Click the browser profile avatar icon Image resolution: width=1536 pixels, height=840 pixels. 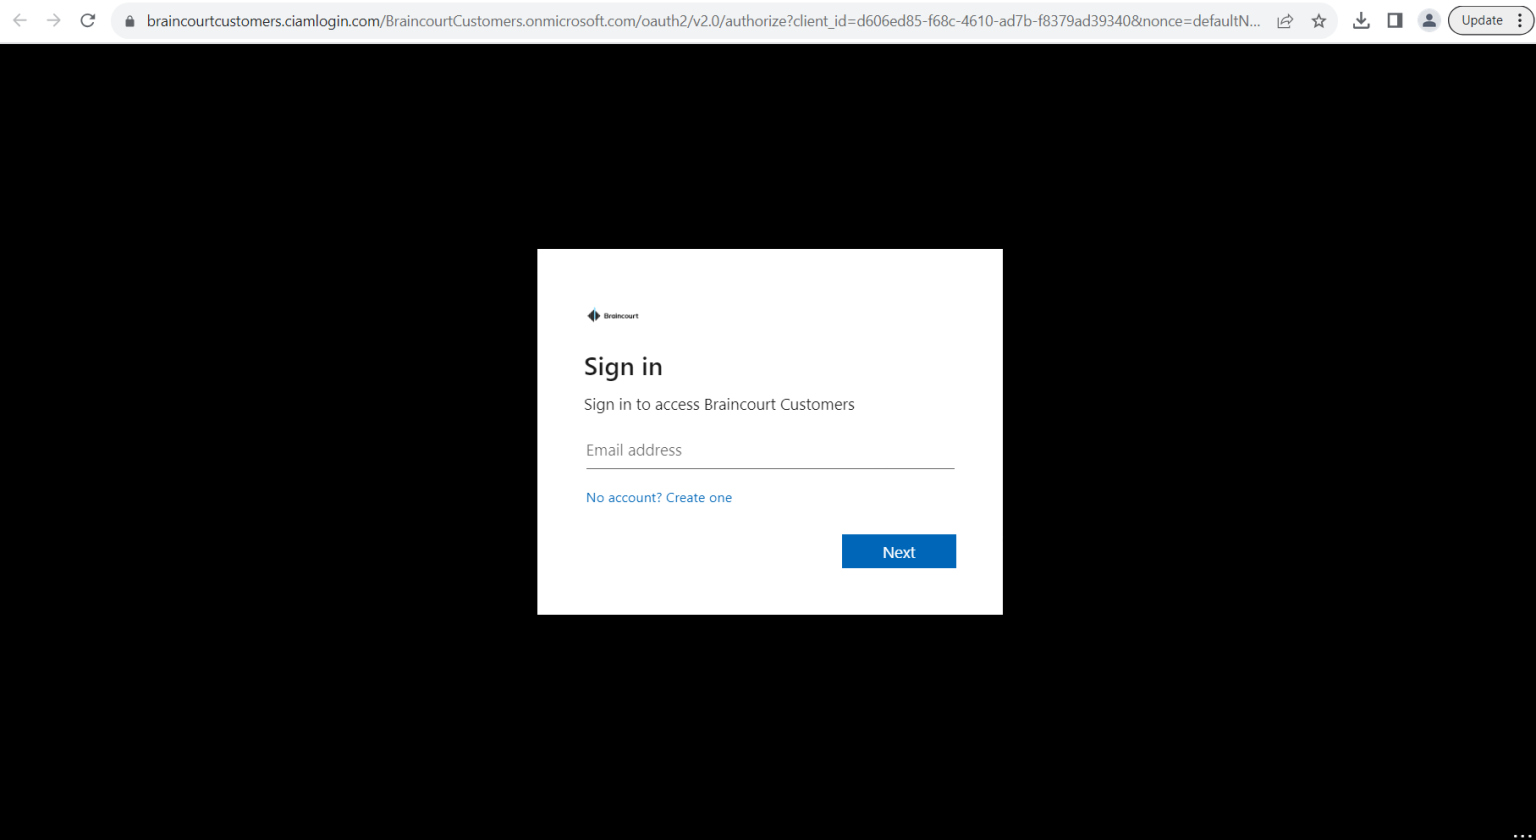coord(1428,20)
